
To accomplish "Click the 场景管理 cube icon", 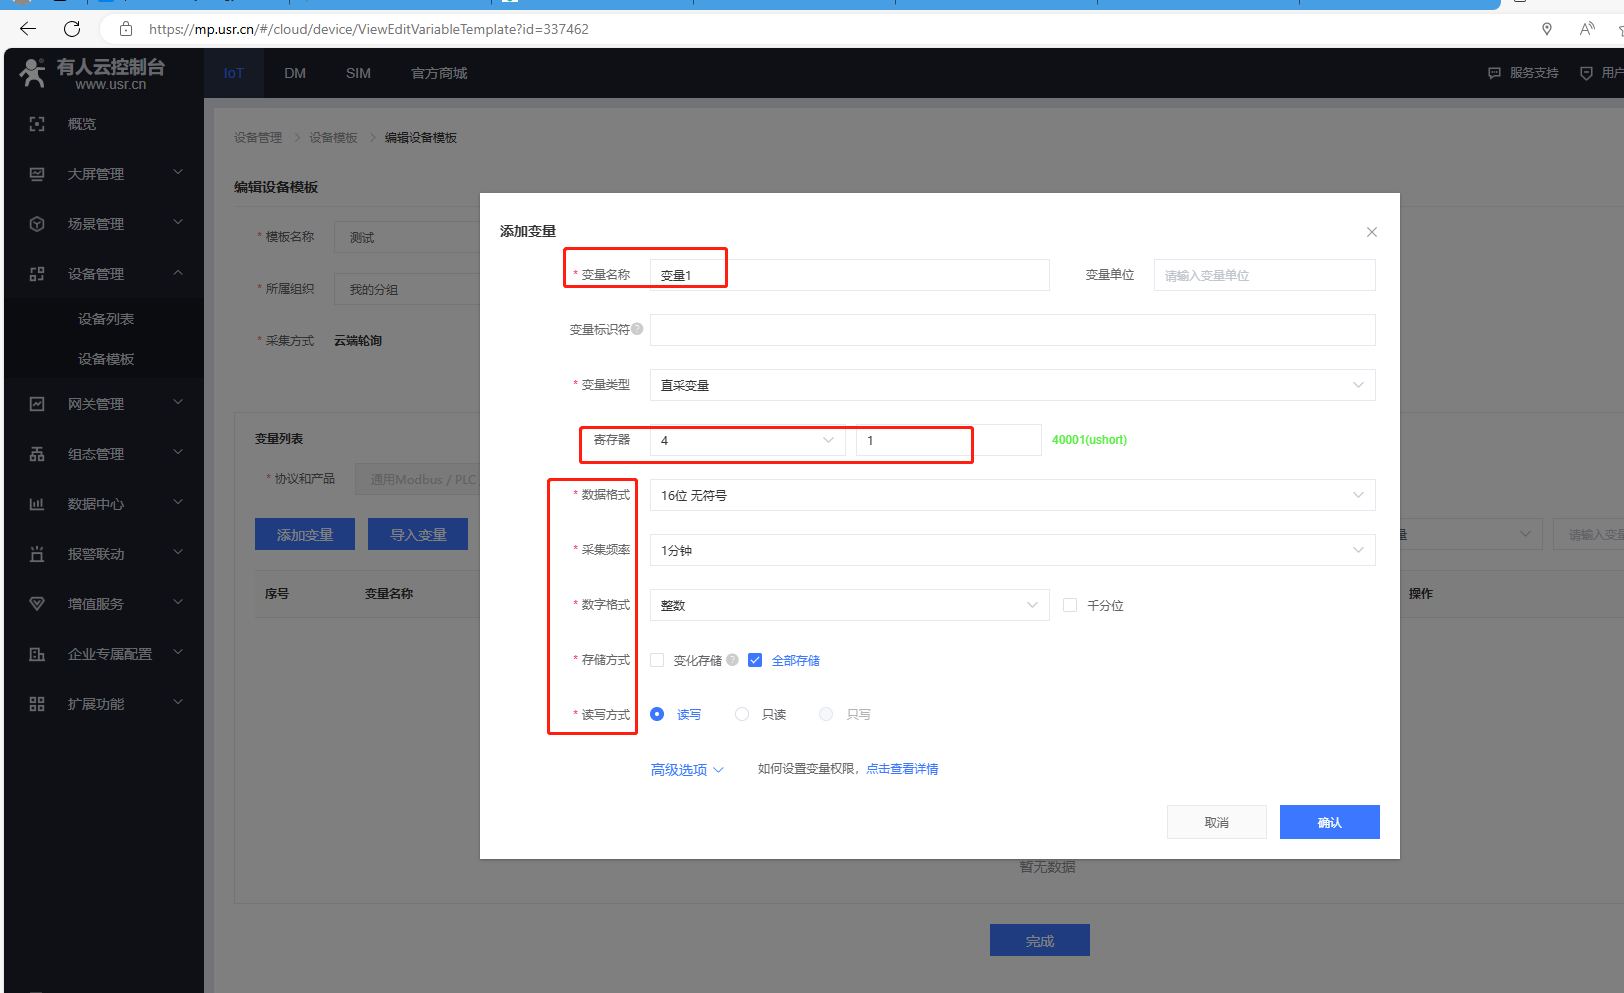I will point(37,224).
